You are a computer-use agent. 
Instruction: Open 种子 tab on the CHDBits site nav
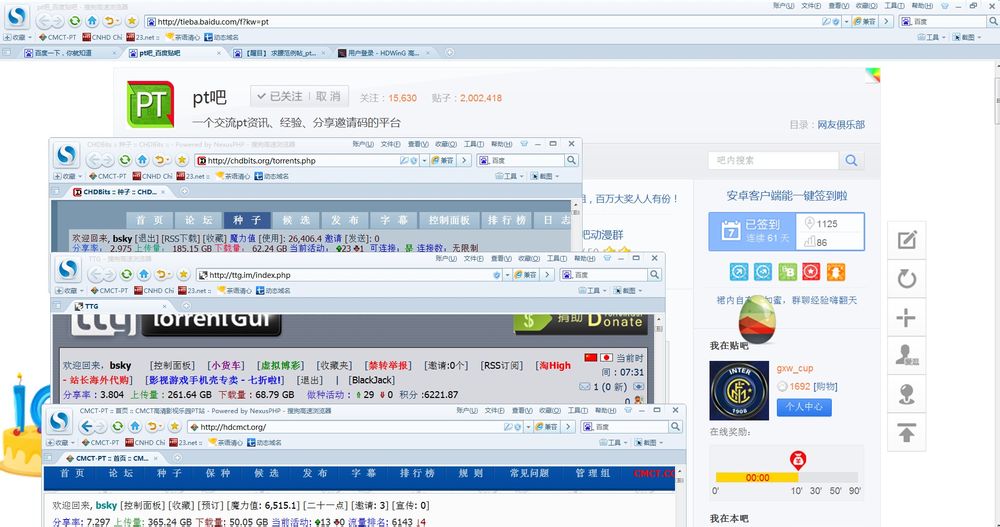point(247,220)
